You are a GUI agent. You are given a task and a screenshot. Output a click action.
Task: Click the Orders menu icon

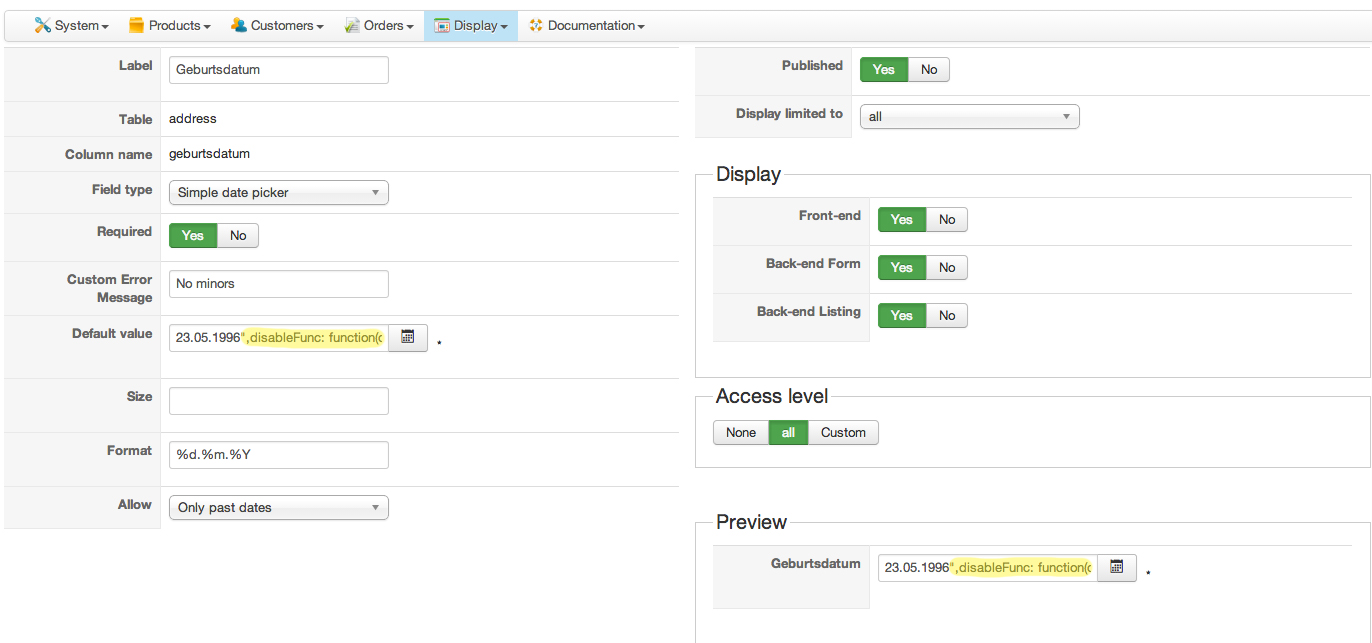(x=352, y=25)
